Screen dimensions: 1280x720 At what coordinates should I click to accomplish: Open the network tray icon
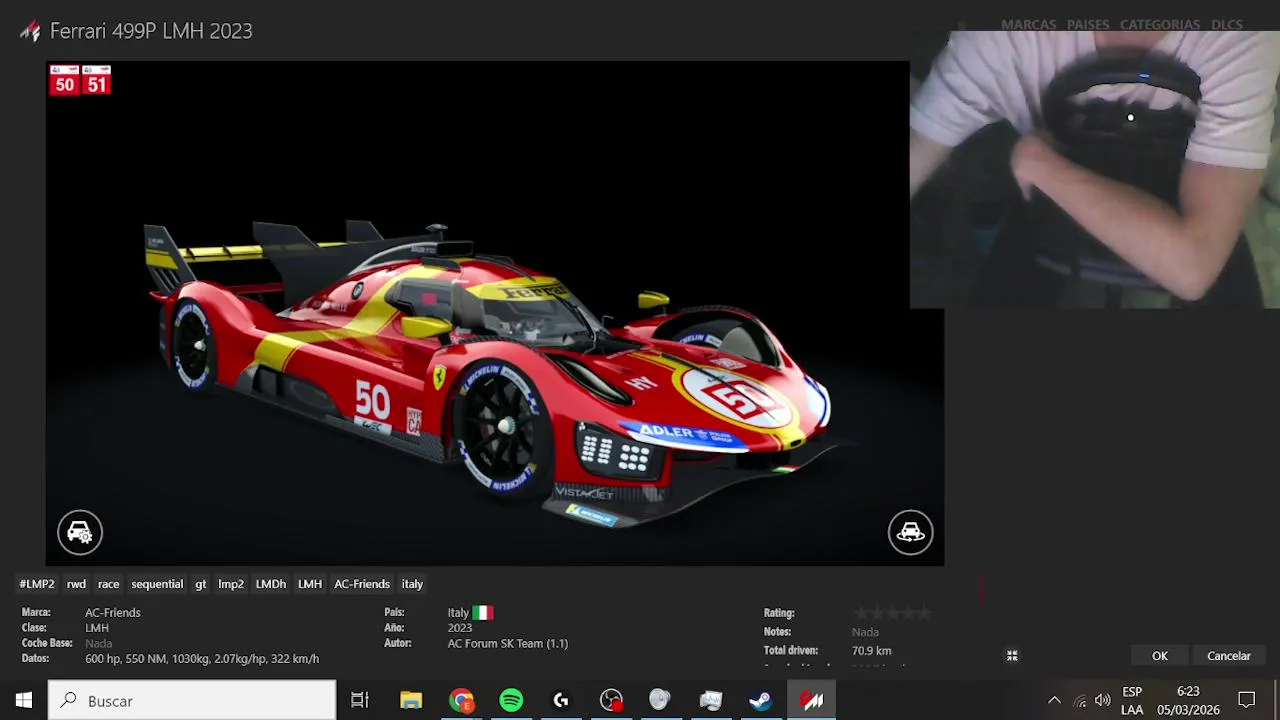click(x=1079, y=700)
